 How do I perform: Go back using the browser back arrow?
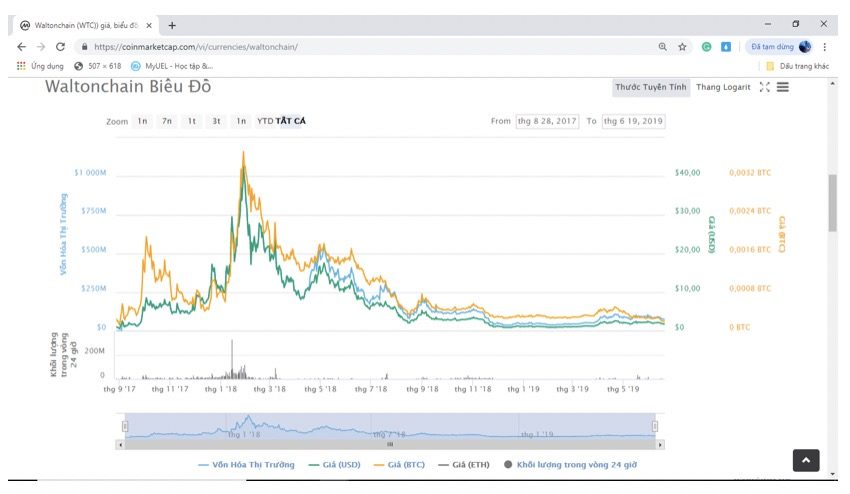(22, 47)
